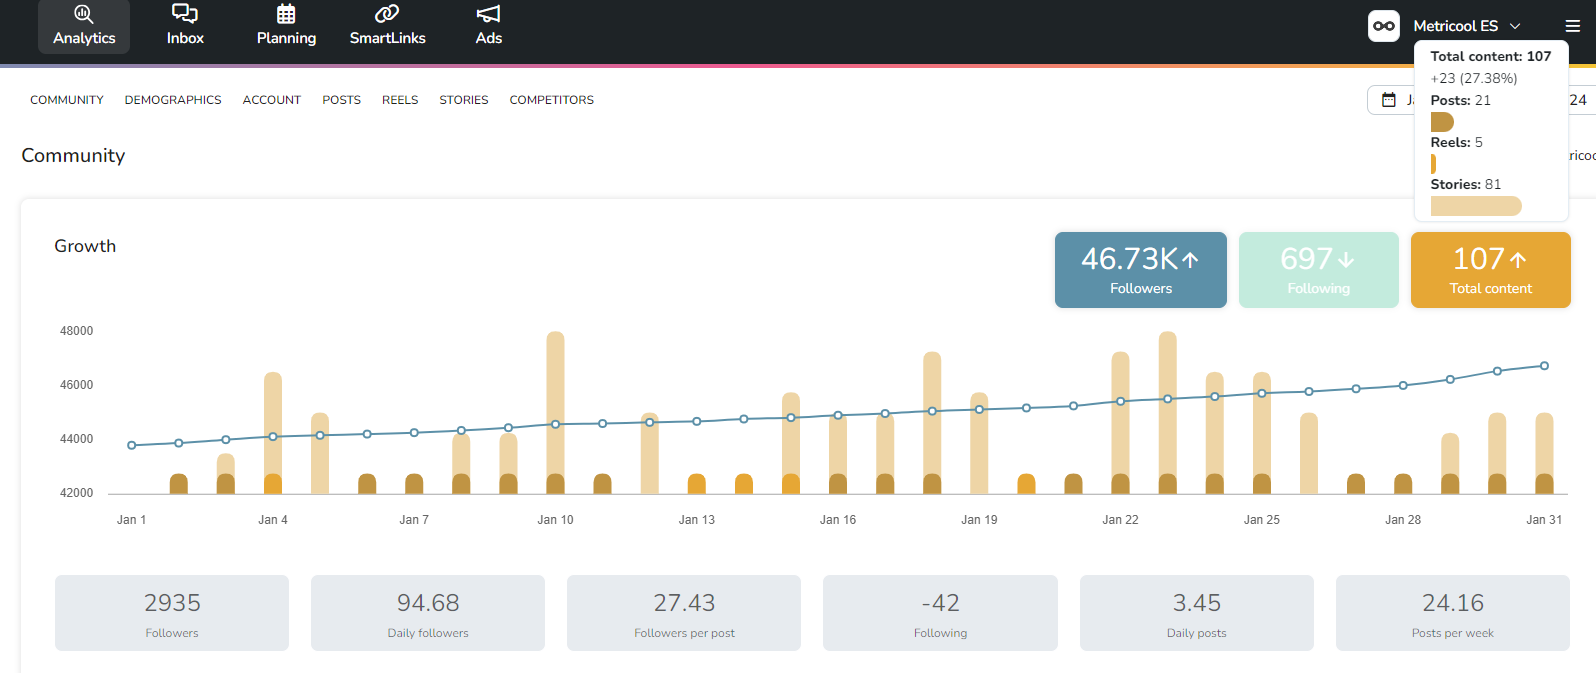The height and width of the screenshot is (673, 1596).
Task: Go to the Reels tab
Action: pos(400,100)
